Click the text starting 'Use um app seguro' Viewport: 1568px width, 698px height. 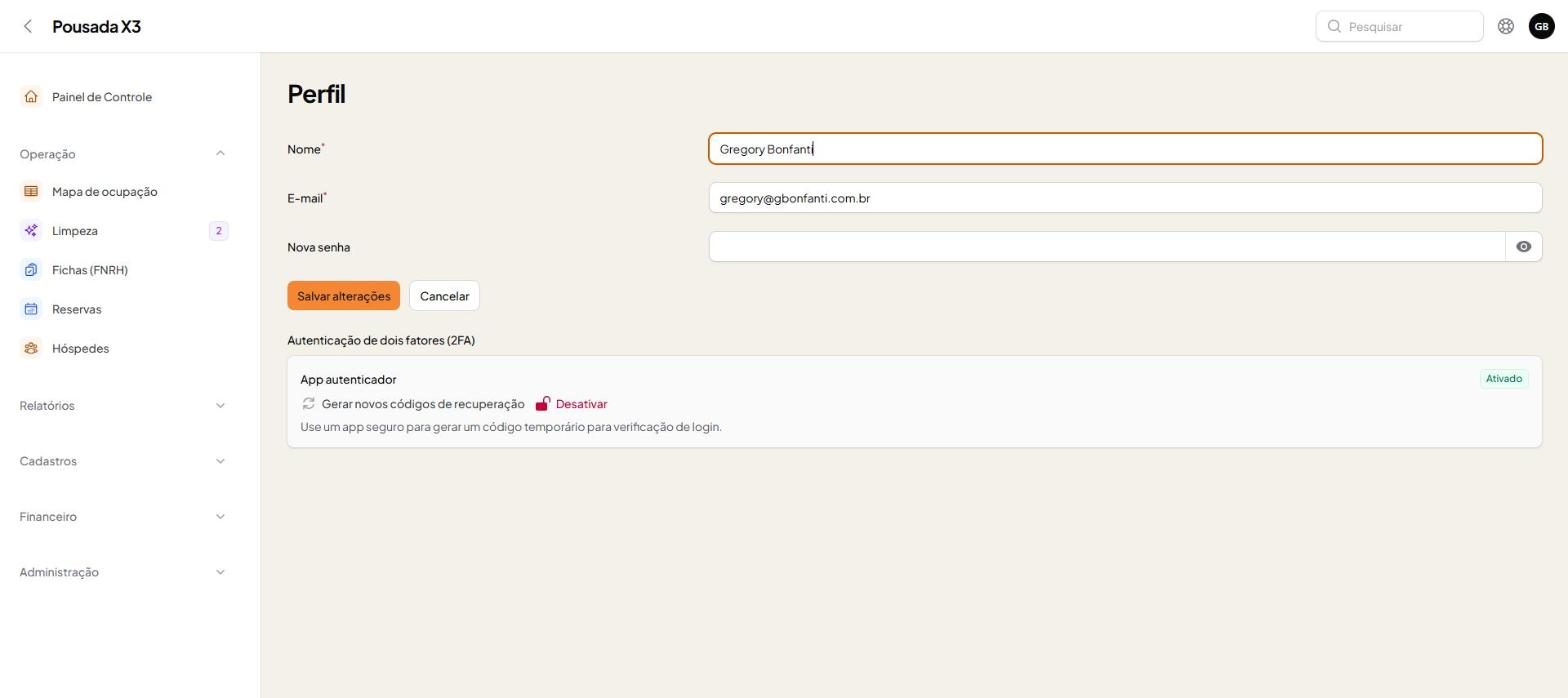coord(511,427)
